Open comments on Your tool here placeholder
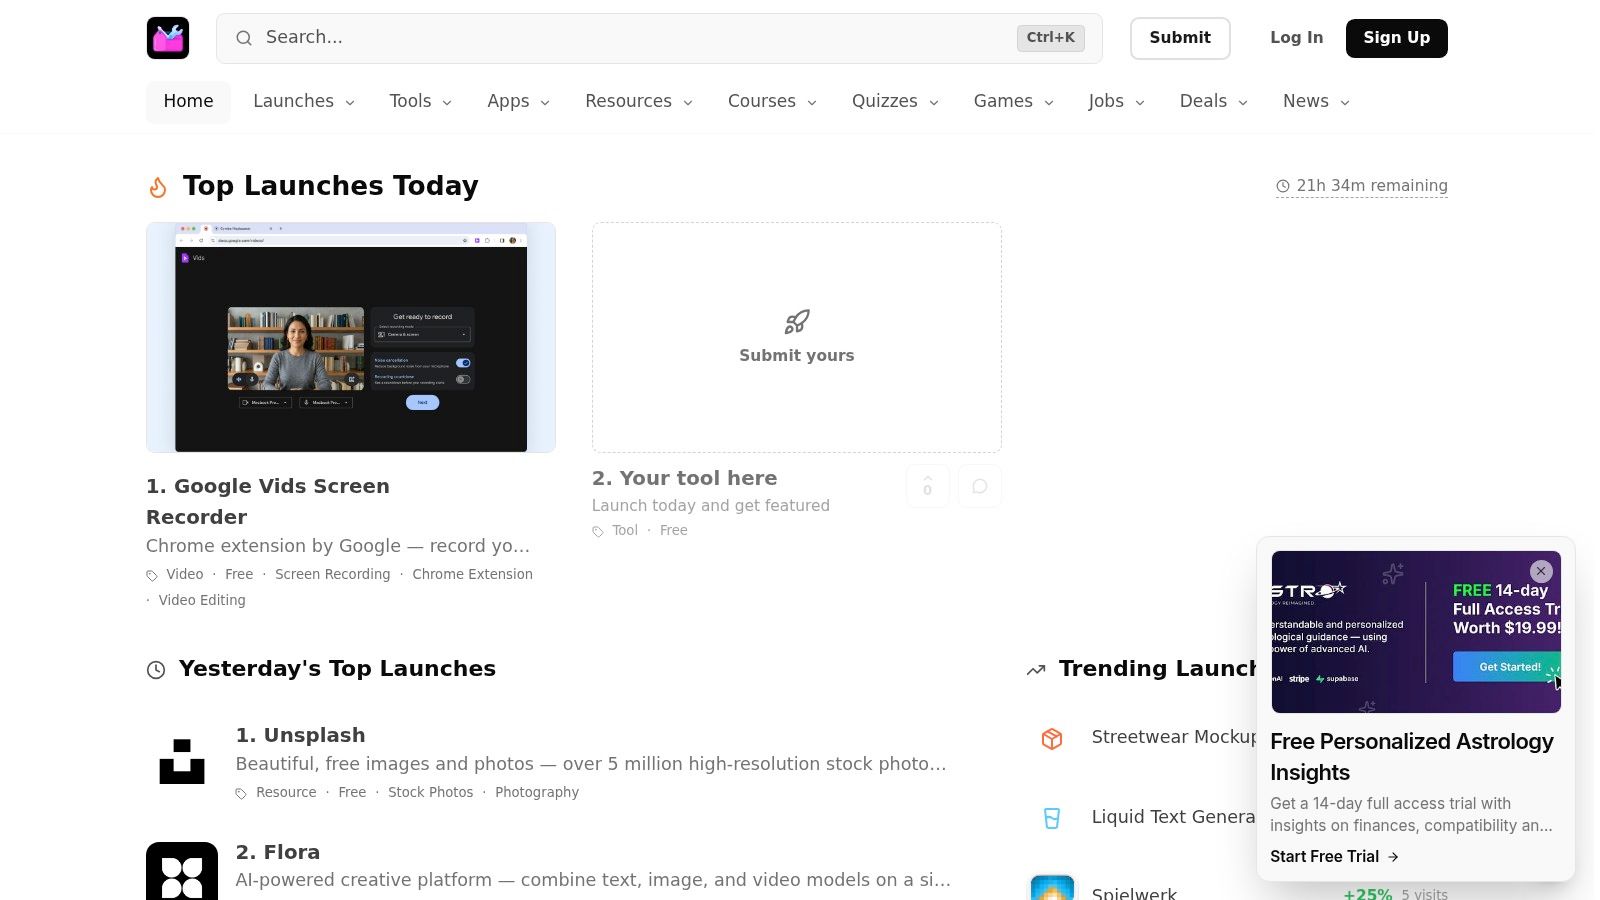Viewport: 1600px width, 900px height. point(980,486)
